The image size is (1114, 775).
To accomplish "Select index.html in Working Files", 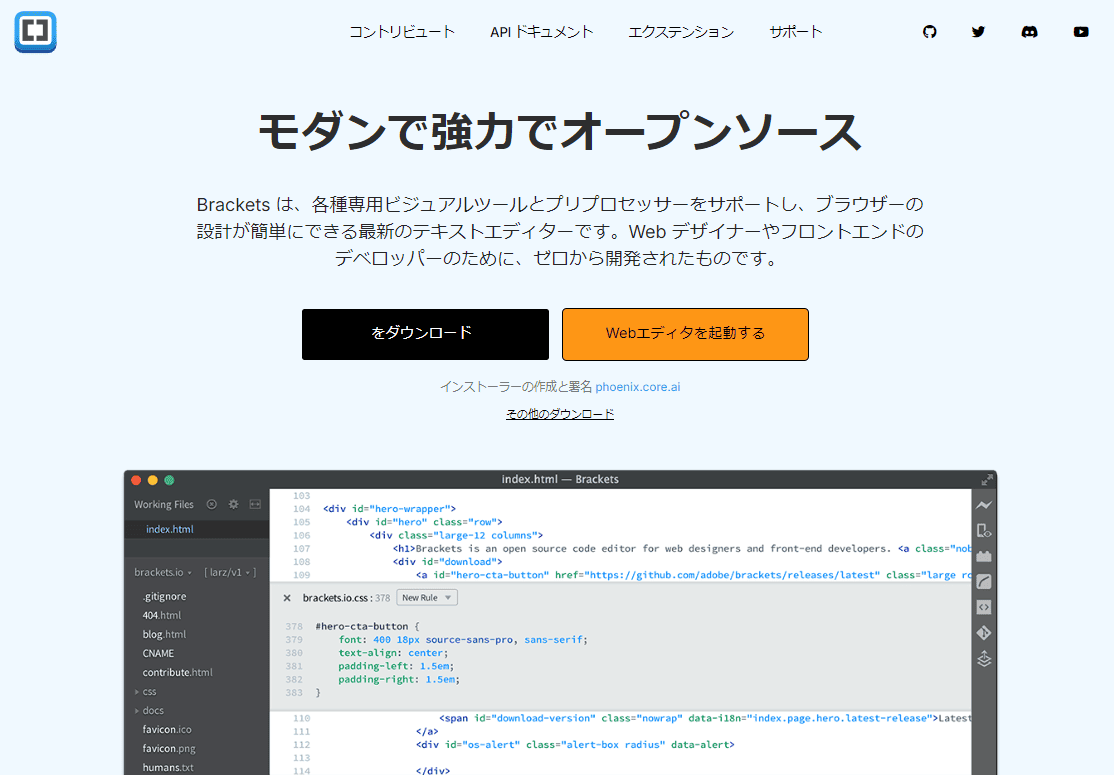I will (170, 530).
